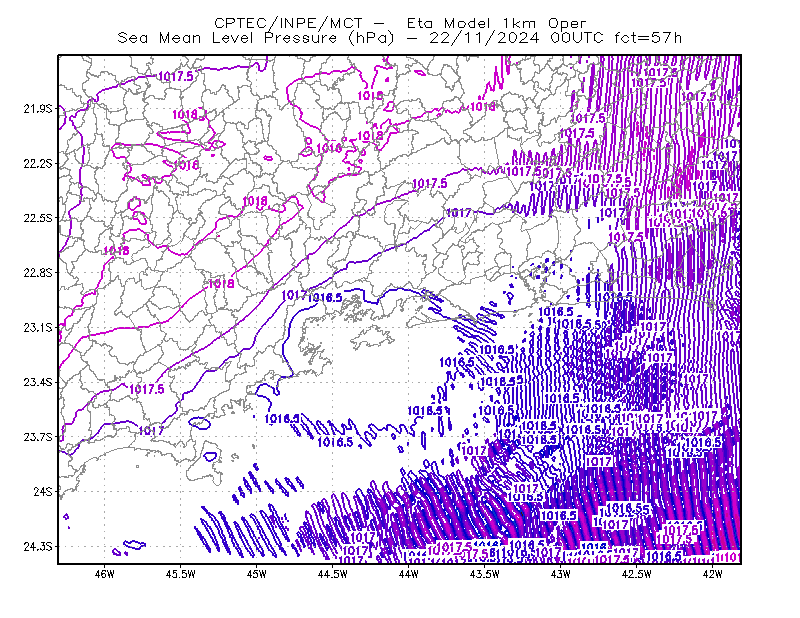Click the 43.5W longitude axis label
This screenshot has height=618, width=800.
(485, 574)
